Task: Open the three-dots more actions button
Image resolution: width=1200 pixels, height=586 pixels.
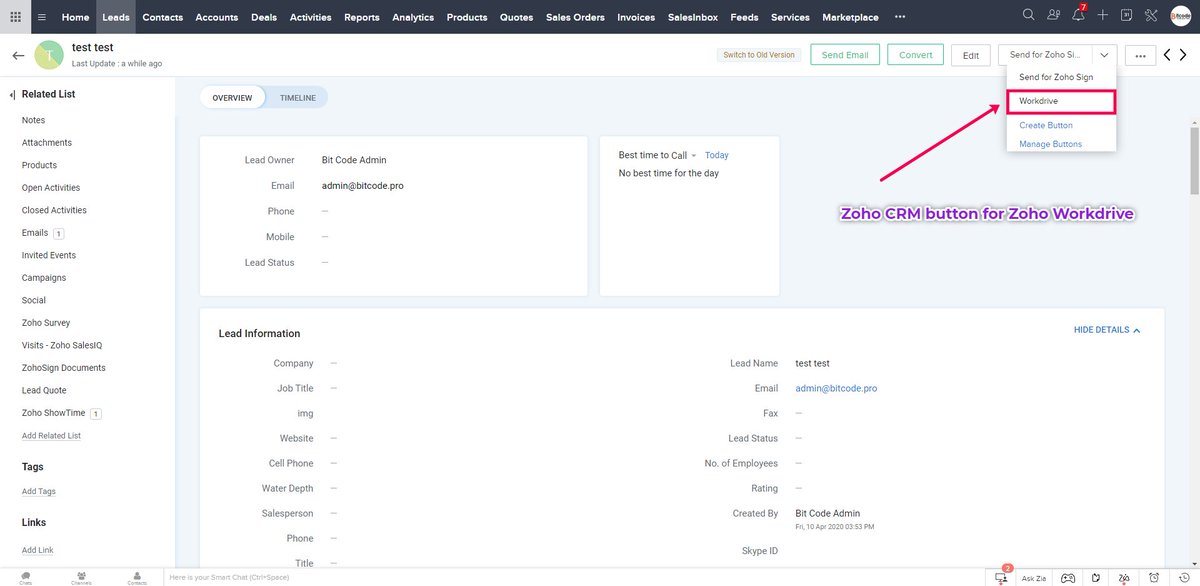Action: point(1140,55)
